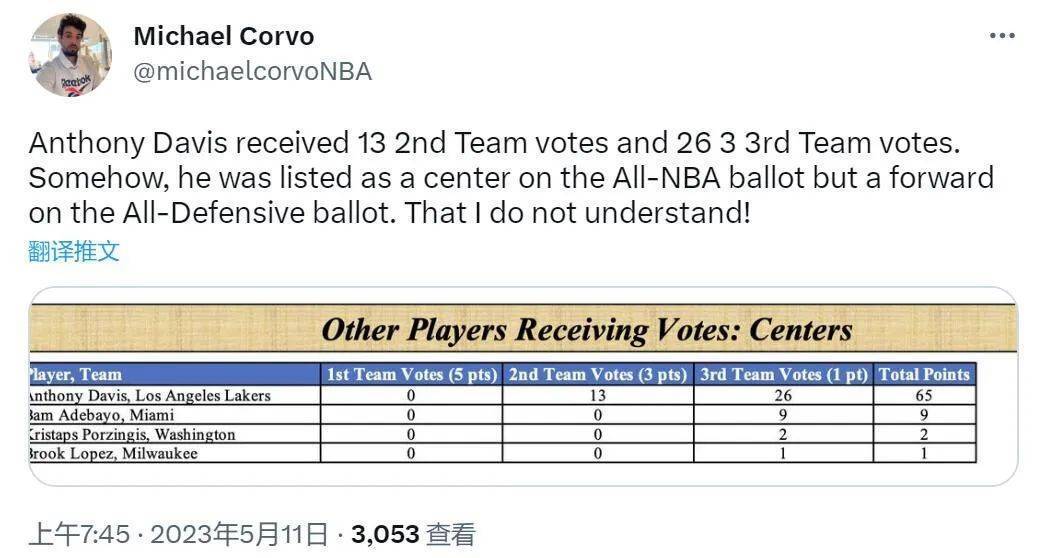Screen dimensions: 1045x558
Task: Click the Anthony Davis, Los Angeles Lakers row
Action: pyautogui.click(x=503, y=395)
